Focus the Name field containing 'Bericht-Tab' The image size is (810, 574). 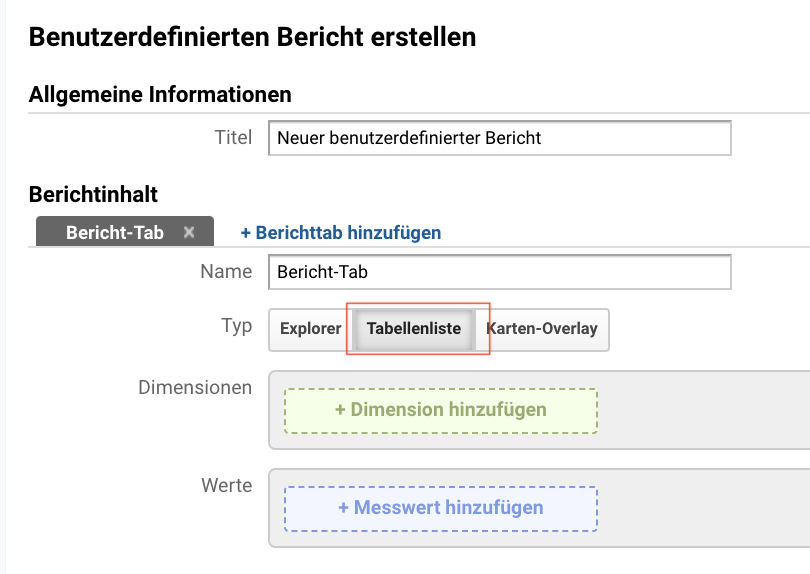coord(500,272)
